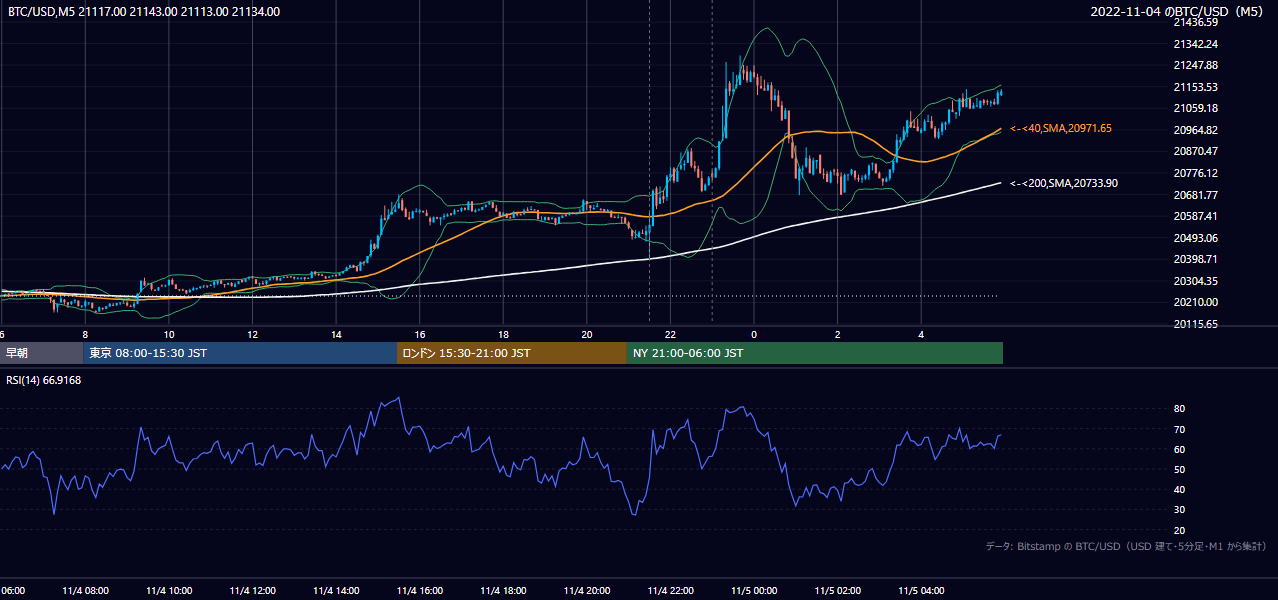This screenshot has width=1278, height=600.
Task: Select the 早朝 session bar
Action: [x=41, y=353]
